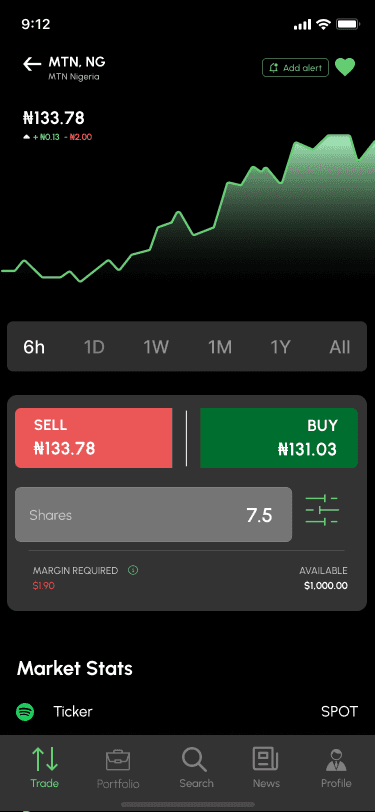Open the Portfolio briefcase tab
The height and width of the screenshot is (812, 375).
click(118, 768)
